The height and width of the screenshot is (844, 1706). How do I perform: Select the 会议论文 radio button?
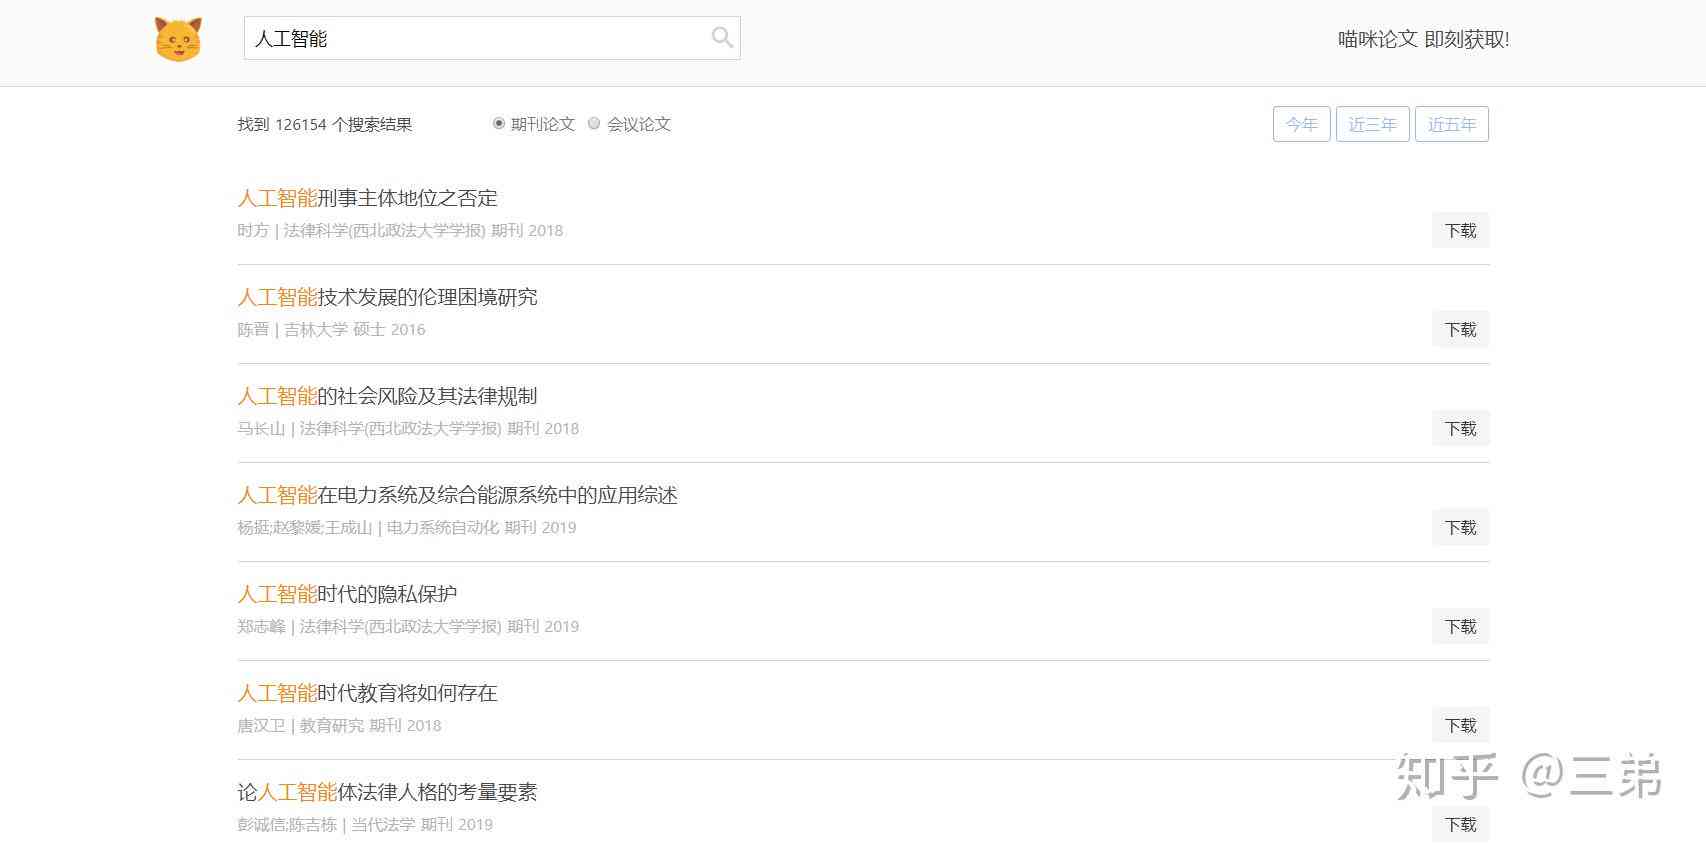click(594, 123)
